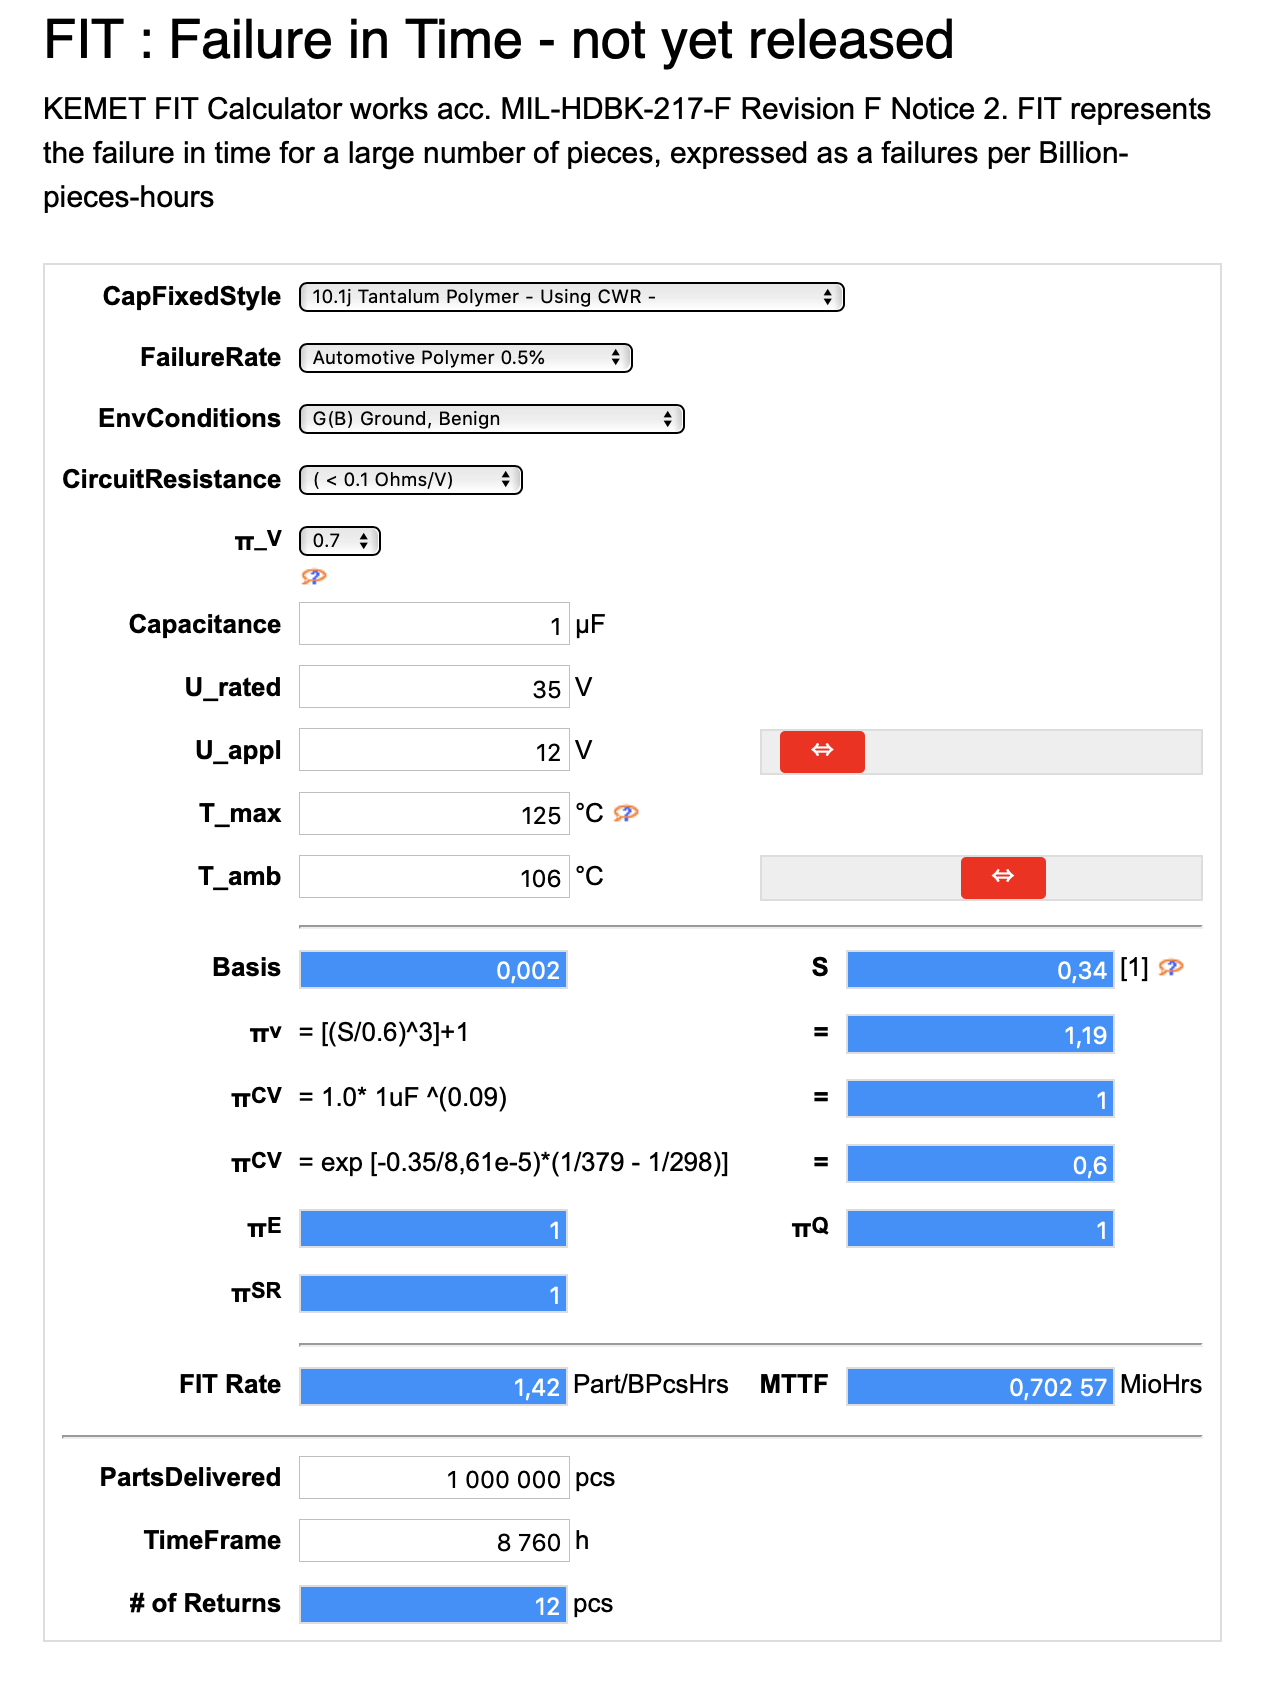1270x1696 pixels.
Task: Open the CircuitResistance dropdown
Action: tap(411, 480)
